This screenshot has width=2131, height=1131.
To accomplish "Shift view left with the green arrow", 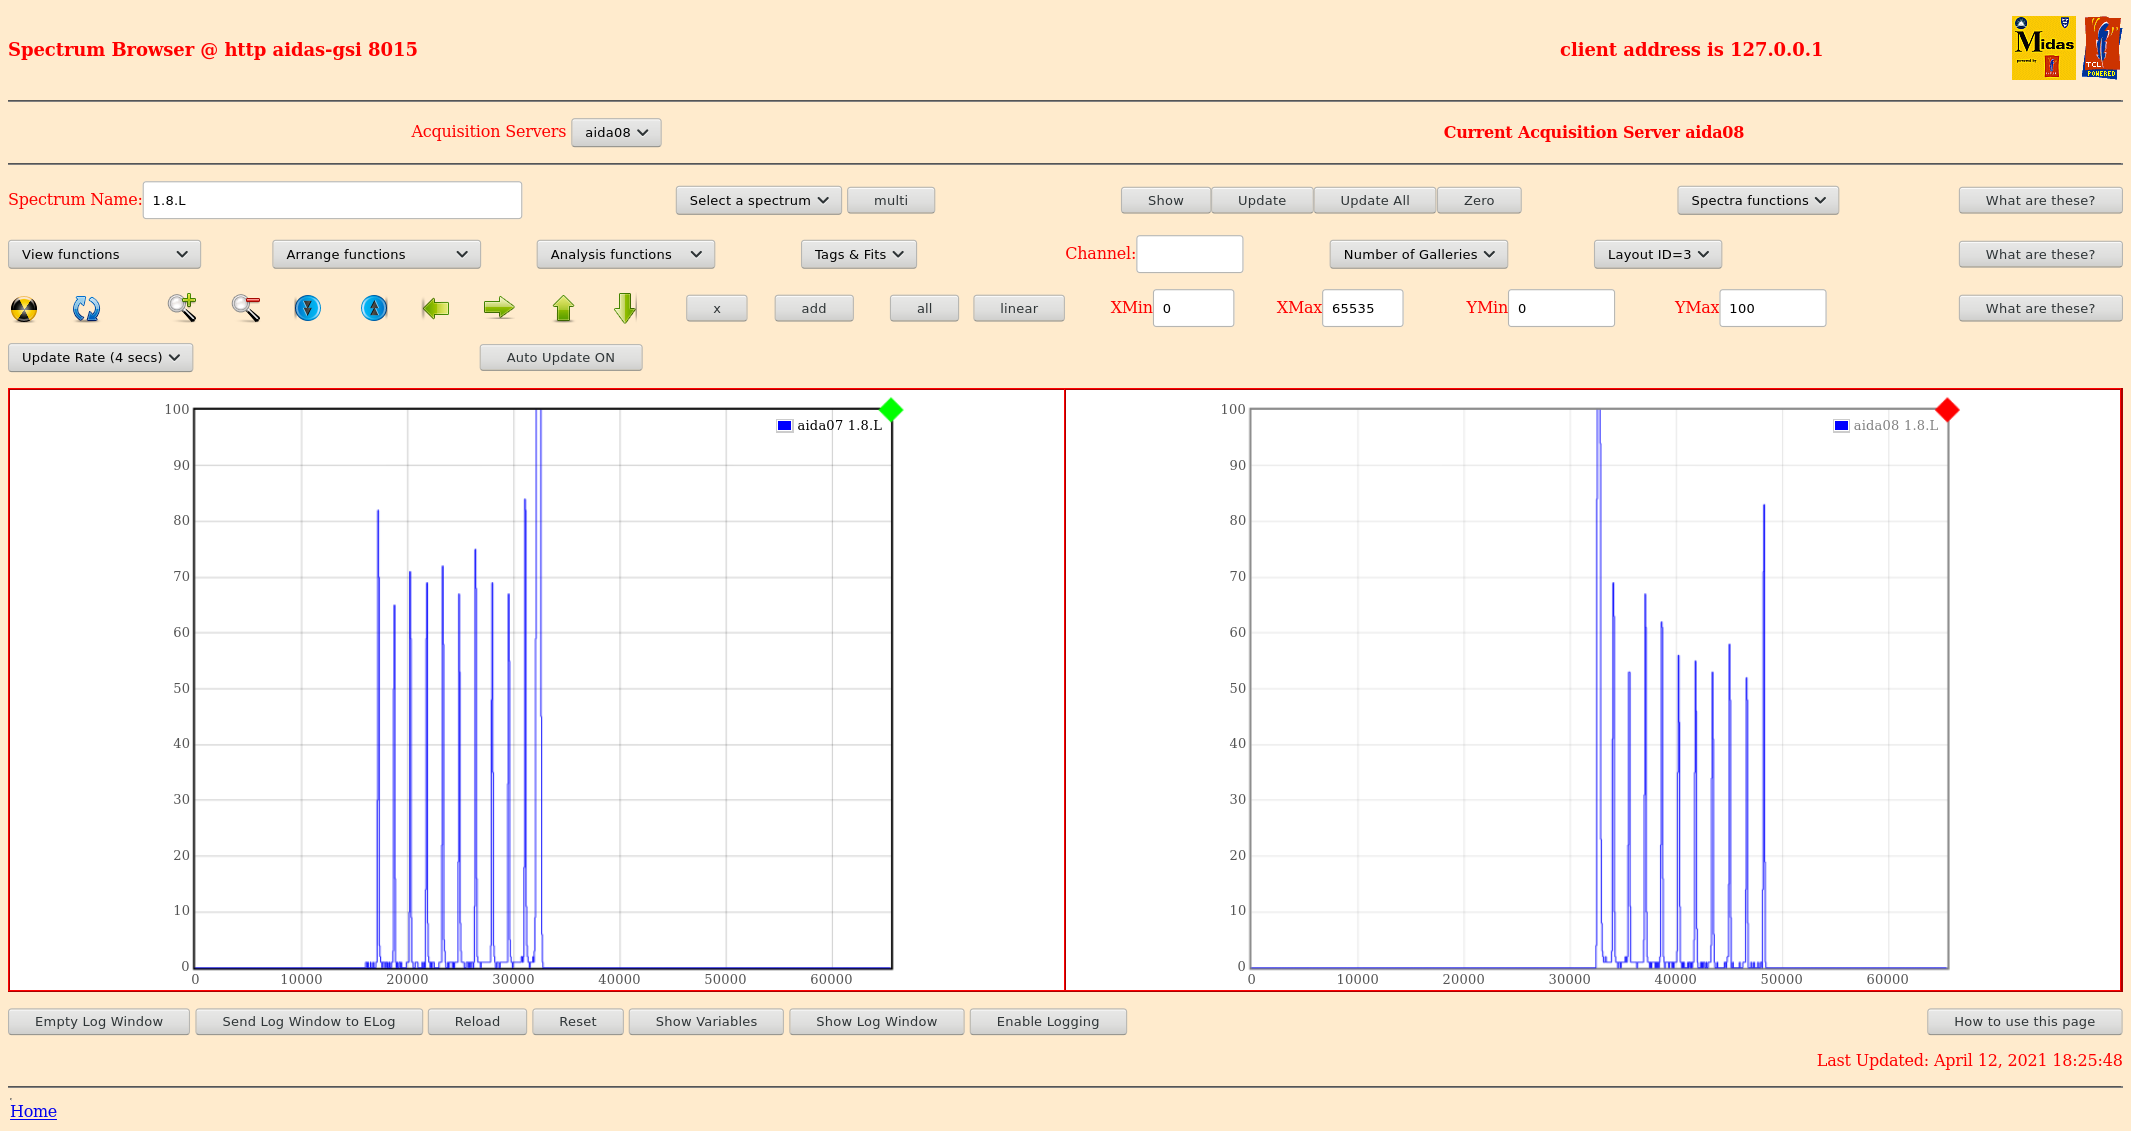I will click(435, 308).
